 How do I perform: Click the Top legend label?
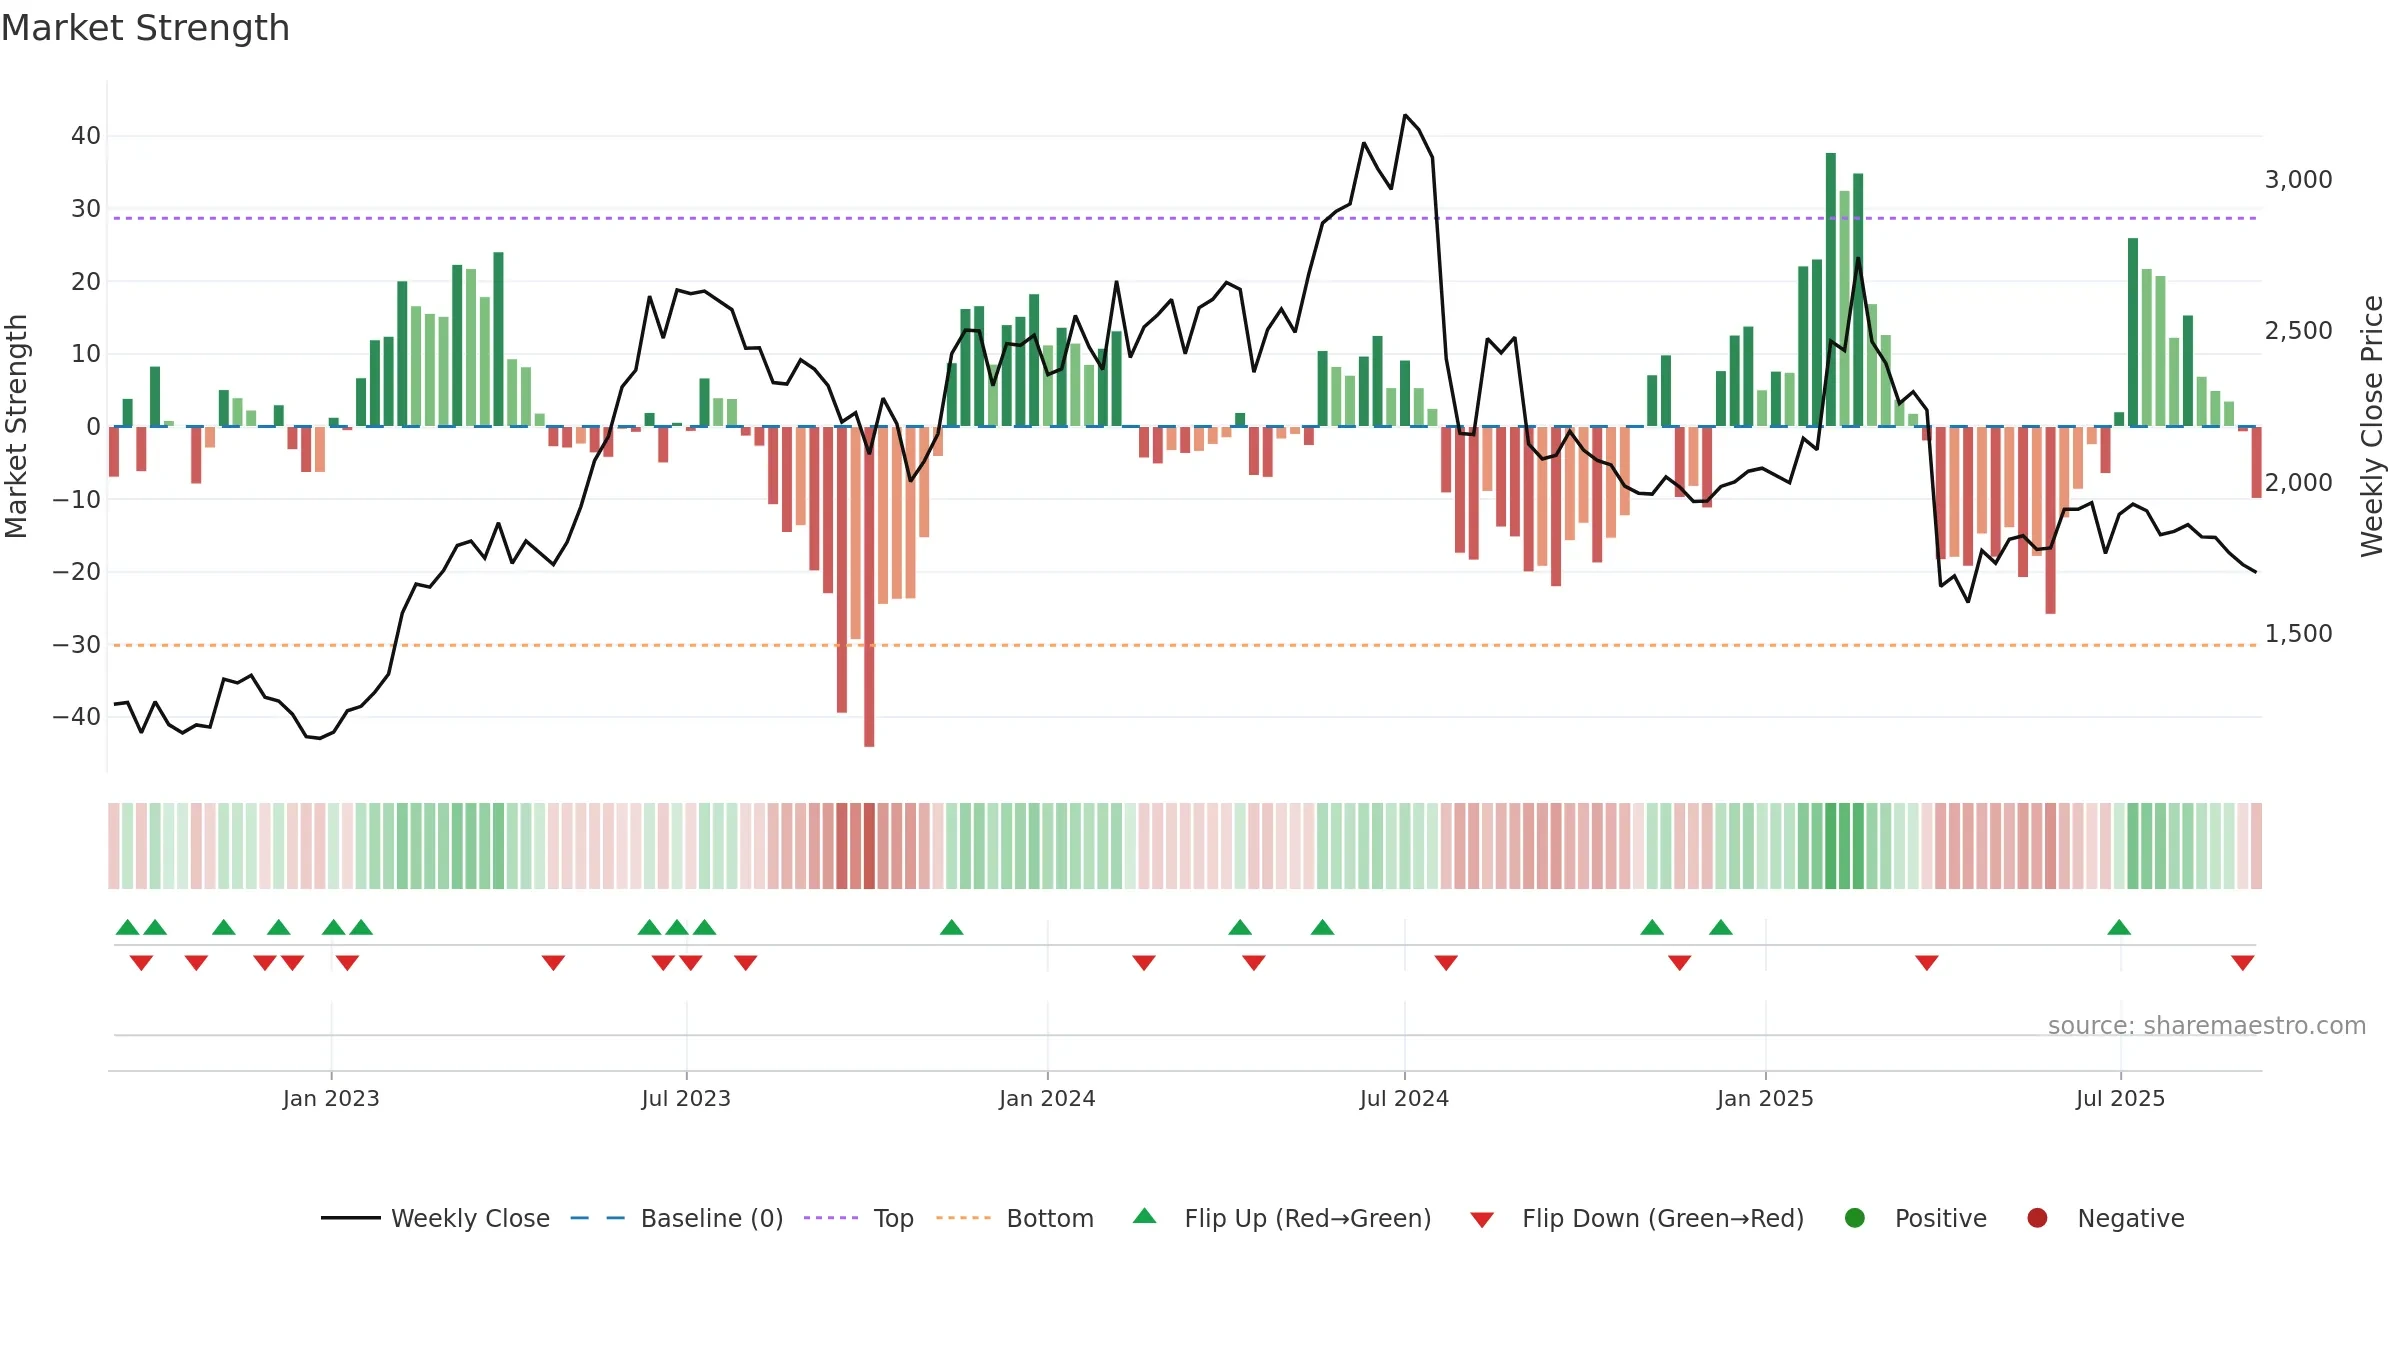[x=893, y=1218]
